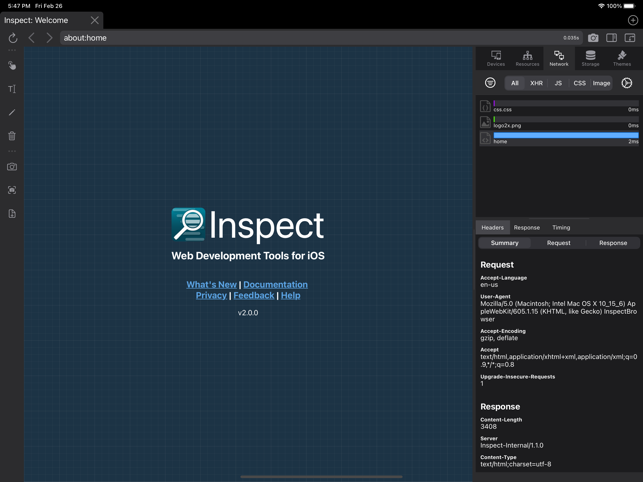Click the Content-Length value 3408
Image resolution: width=643 pixels, height=482 pixels.
point(488,427)
